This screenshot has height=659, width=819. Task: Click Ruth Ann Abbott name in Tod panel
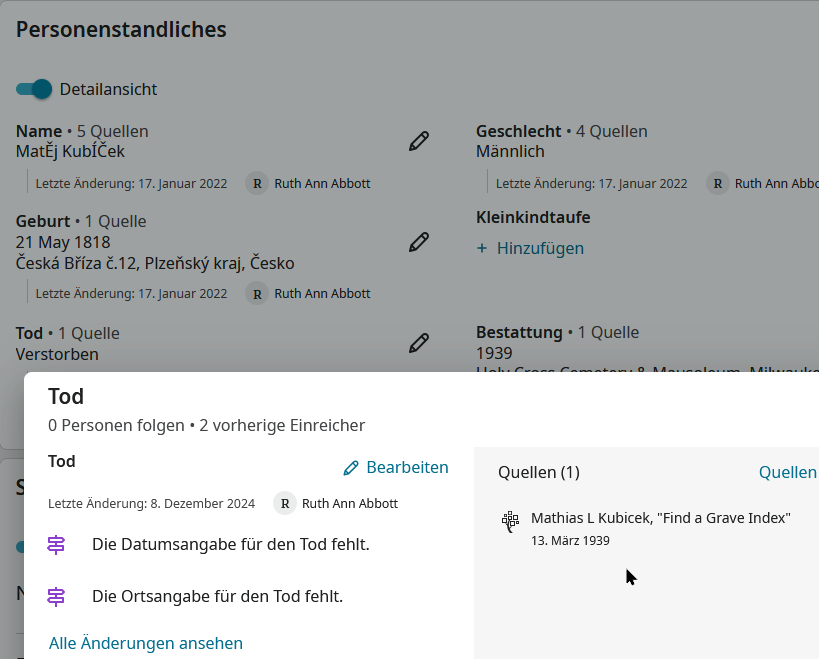[350, 504]
